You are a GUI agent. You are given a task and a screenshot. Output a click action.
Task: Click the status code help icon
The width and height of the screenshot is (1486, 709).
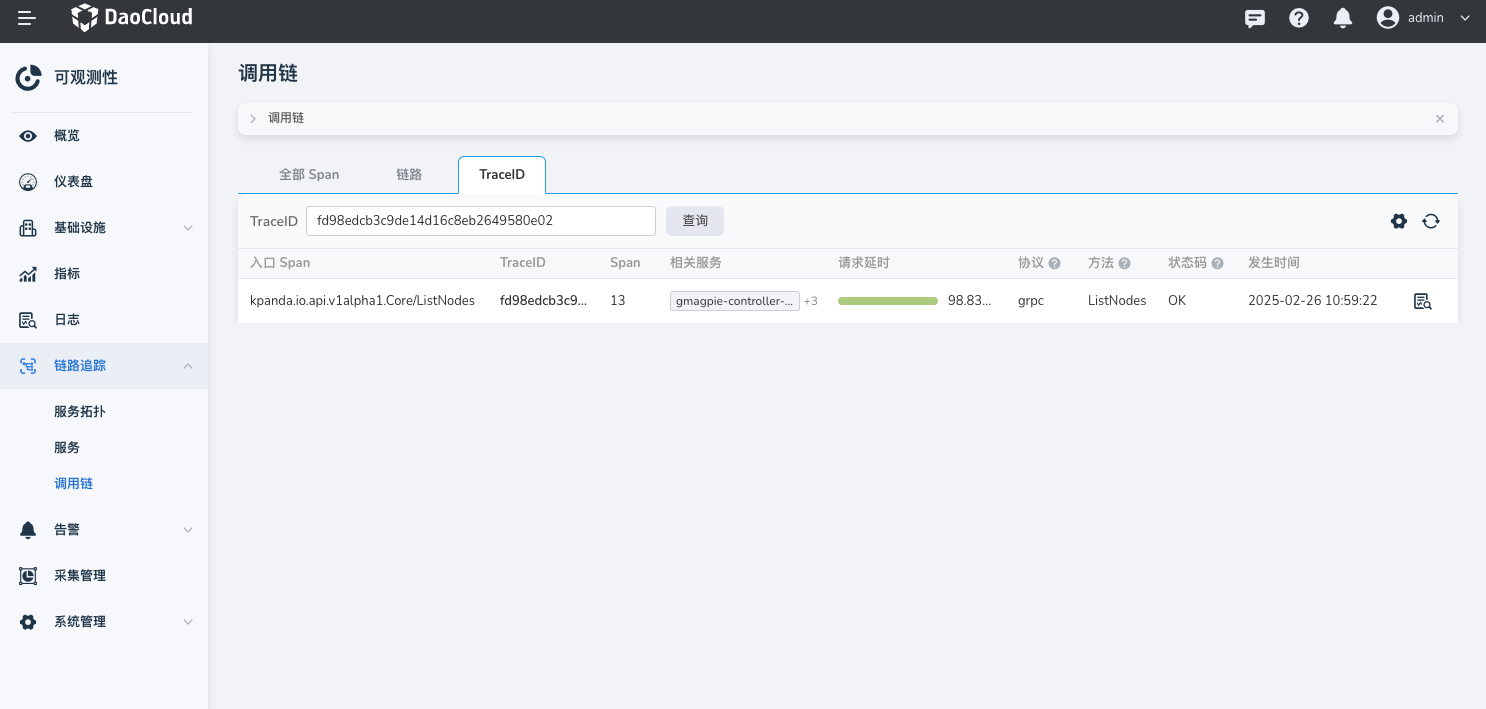1217,263
